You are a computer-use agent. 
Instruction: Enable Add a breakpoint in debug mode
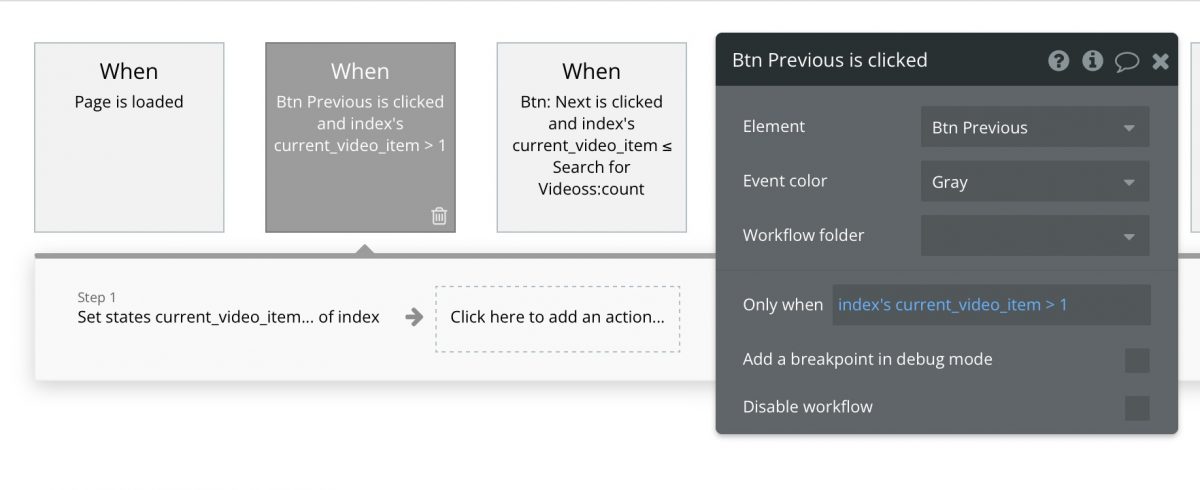pyautogui.click(x=1137, y=360)
